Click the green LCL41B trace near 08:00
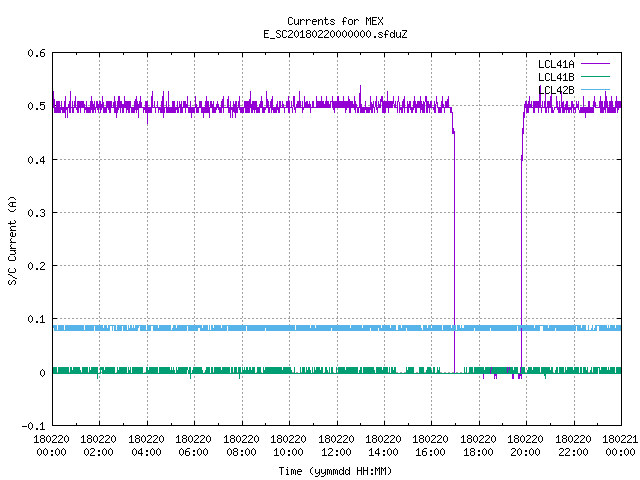The width and height of the screenshot is (640, 480). 242,370
